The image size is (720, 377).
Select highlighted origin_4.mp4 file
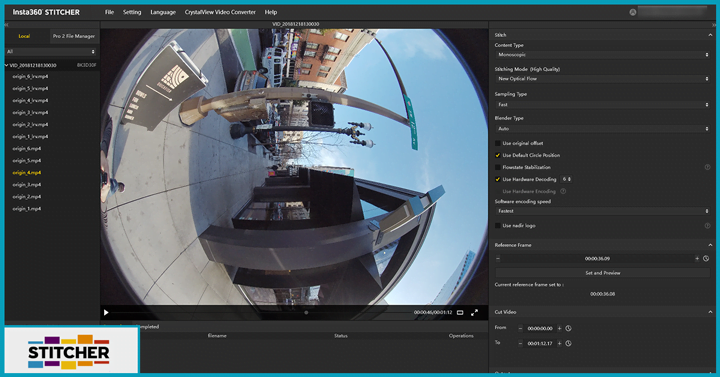click(27, 173)
